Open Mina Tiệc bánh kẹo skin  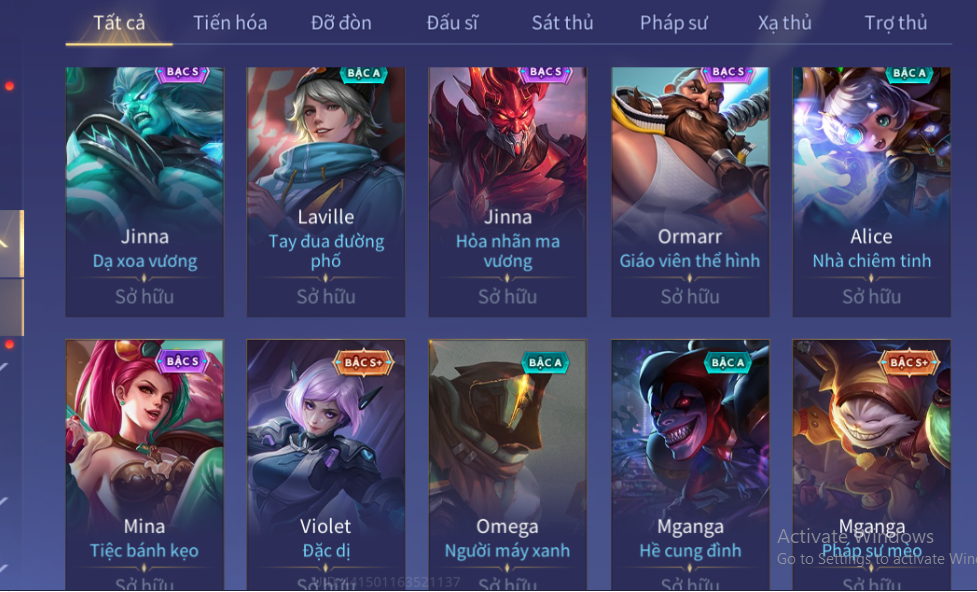point(145,465)
